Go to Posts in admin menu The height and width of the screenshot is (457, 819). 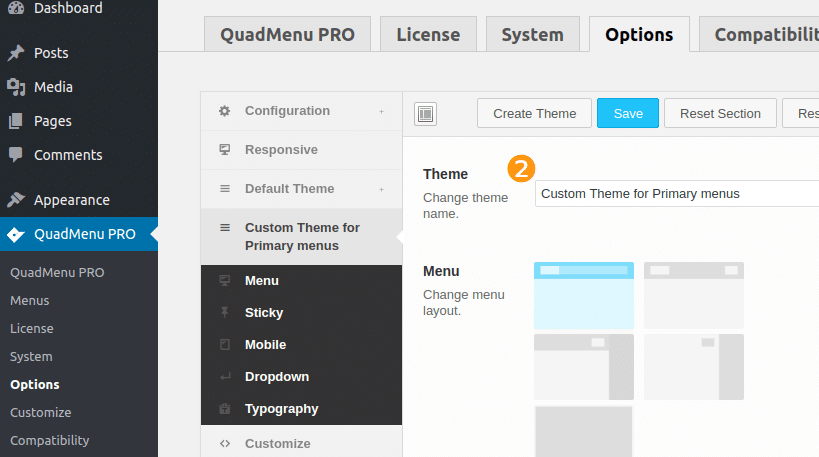pyautogui.click(x=51, y=53)
